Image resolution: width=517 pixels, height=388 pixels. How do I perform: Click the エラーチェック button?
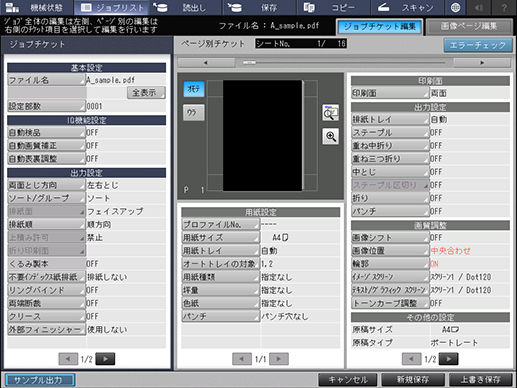point(478,45)
